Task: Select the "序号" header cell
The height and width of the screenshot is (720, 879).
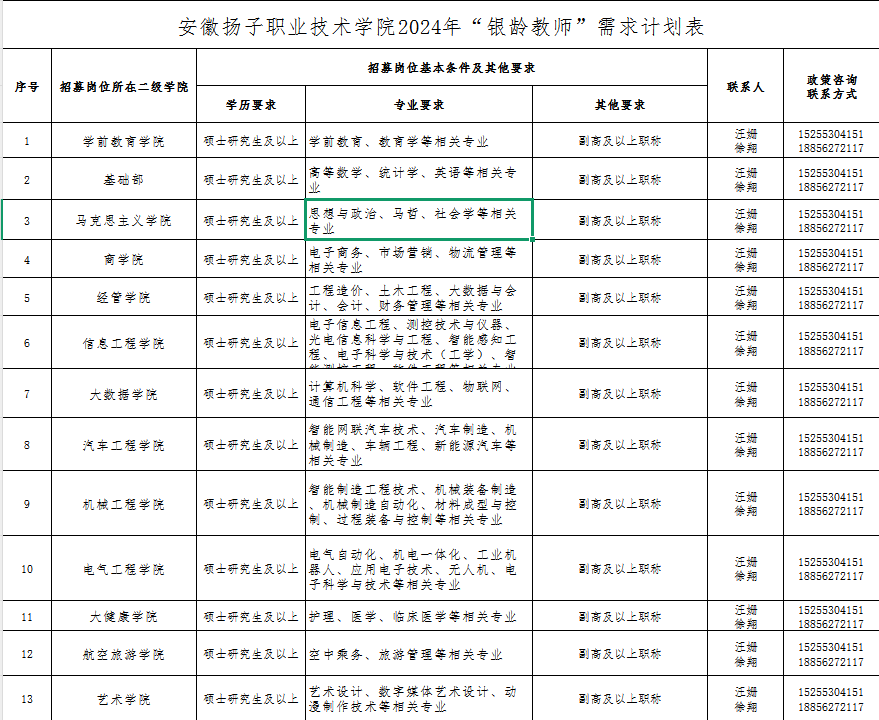Action: coord(27,86)
